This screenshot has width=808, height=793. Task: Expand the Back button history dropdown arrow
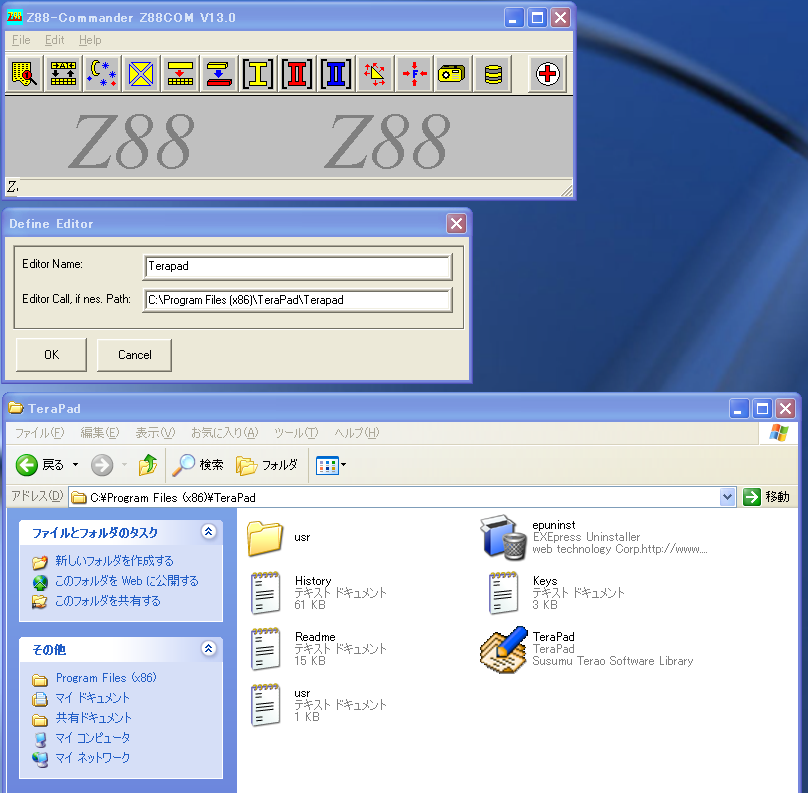tap(75, 465)
